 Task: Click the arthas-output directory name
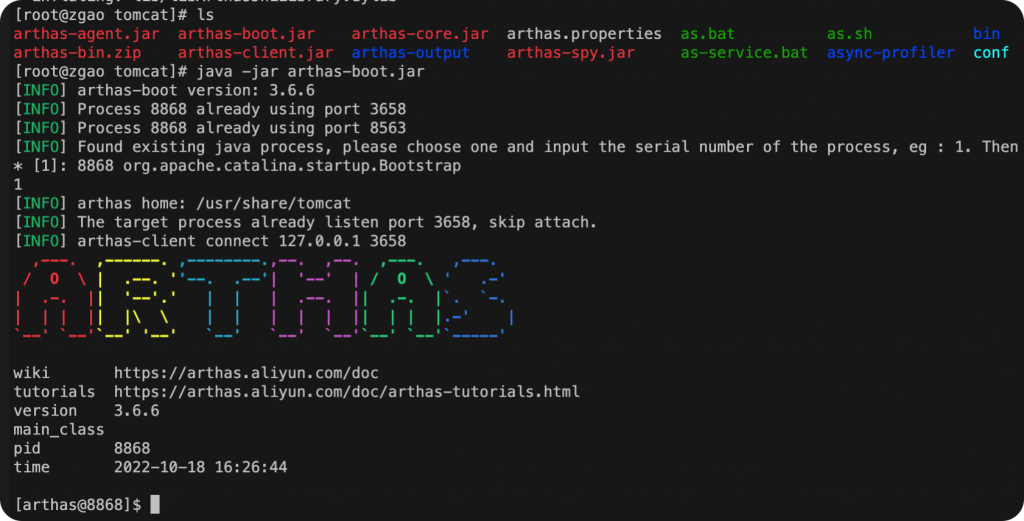pos(410,52)
